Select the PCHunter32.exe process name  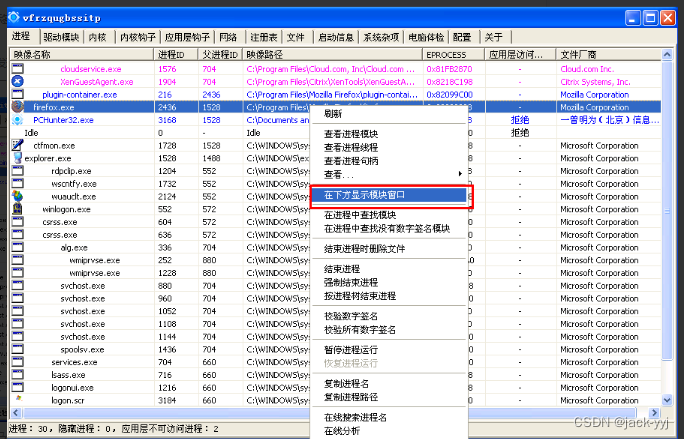pyautogui.click(x=63, y=120)
